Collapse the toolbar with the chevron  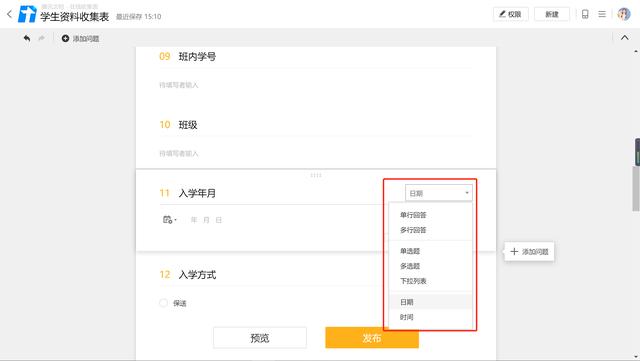tap(624, 38)
